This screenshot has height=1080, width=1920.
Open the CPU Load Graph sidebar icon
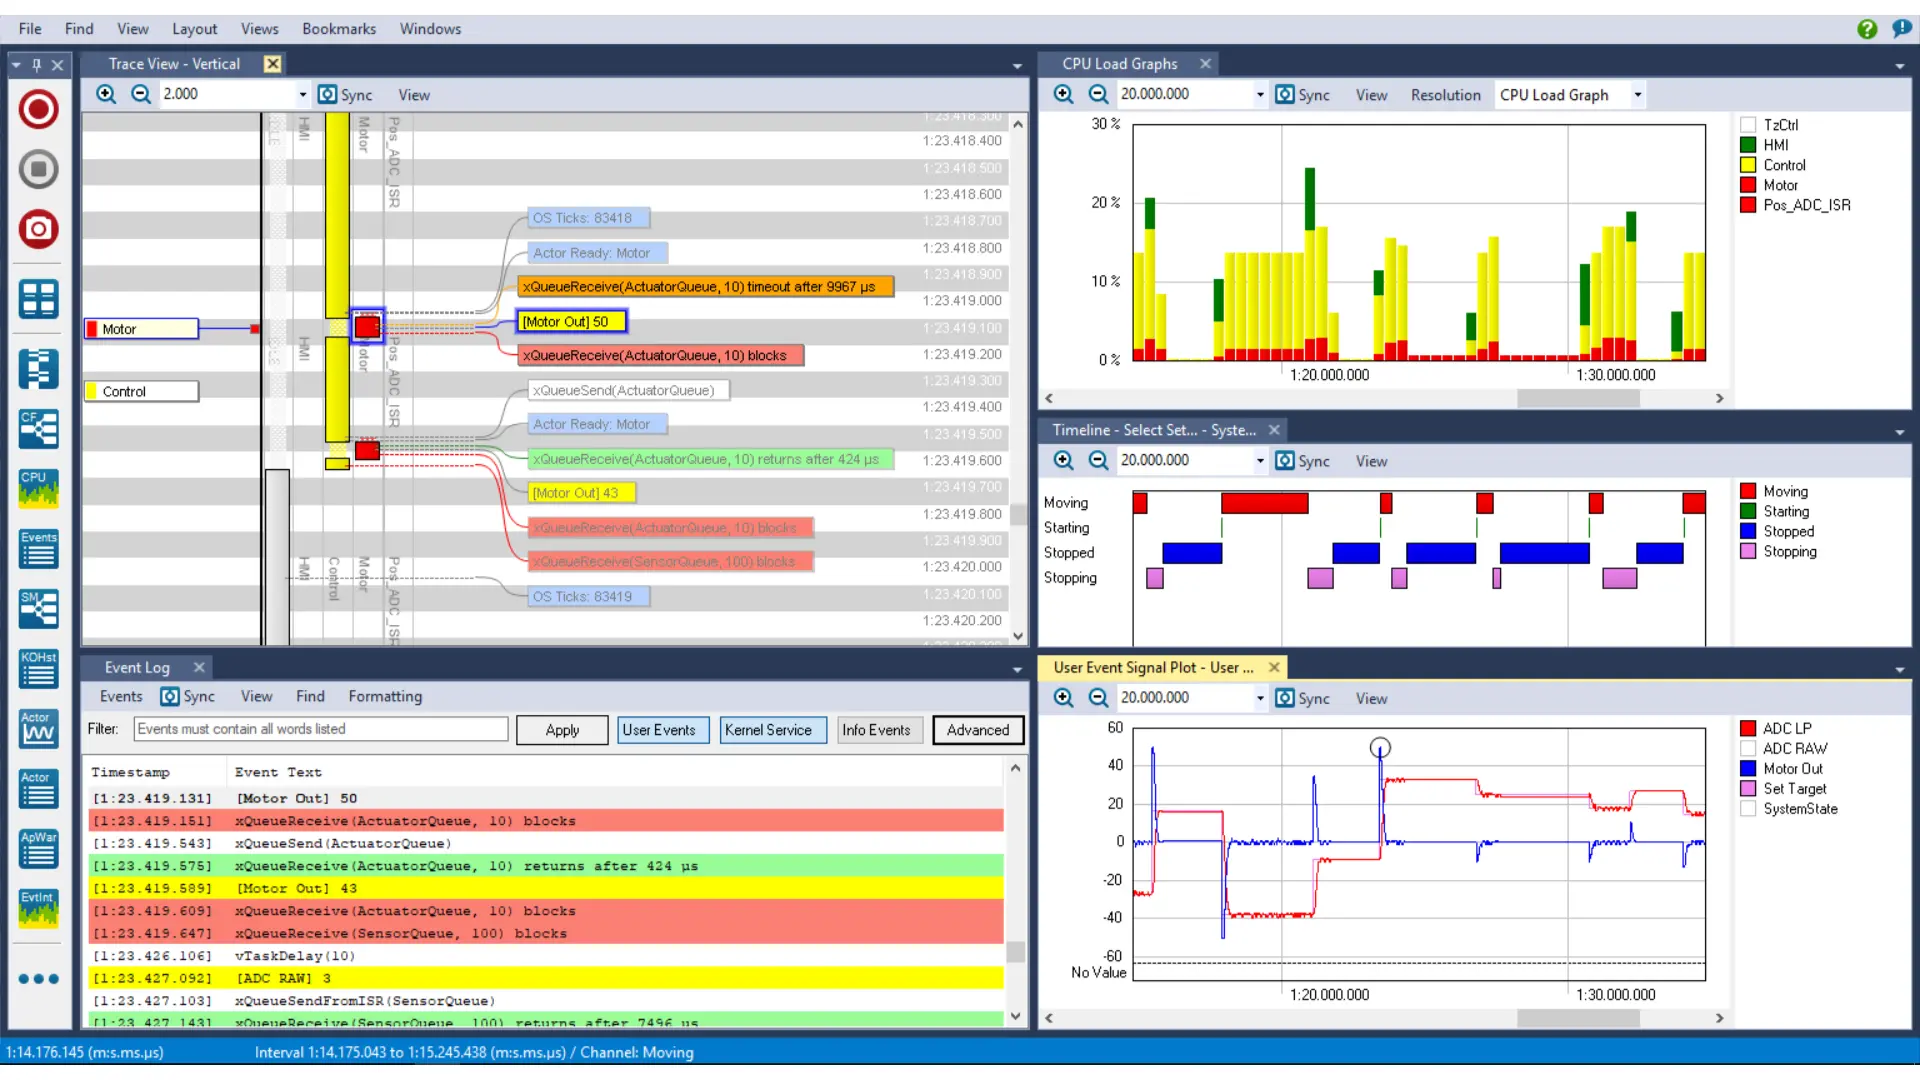[x=38, y=488]
